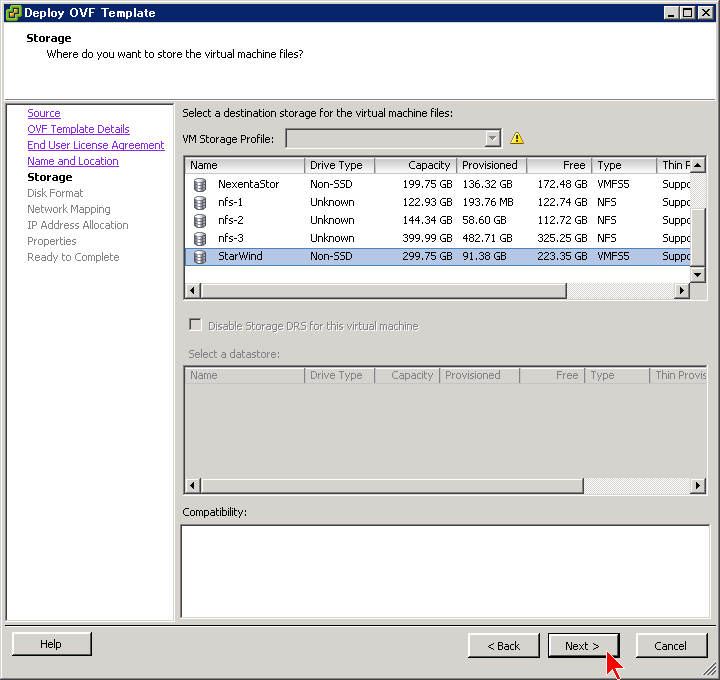
Task: Click the StarWind datastore icon
Action: (200, 257)
